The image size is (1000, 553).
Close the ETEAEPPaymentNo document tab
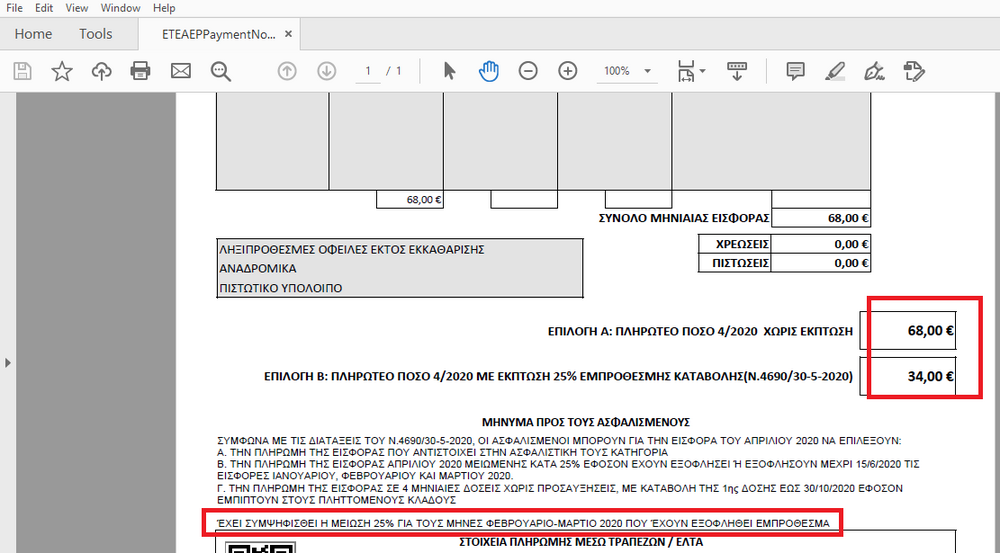289,34
